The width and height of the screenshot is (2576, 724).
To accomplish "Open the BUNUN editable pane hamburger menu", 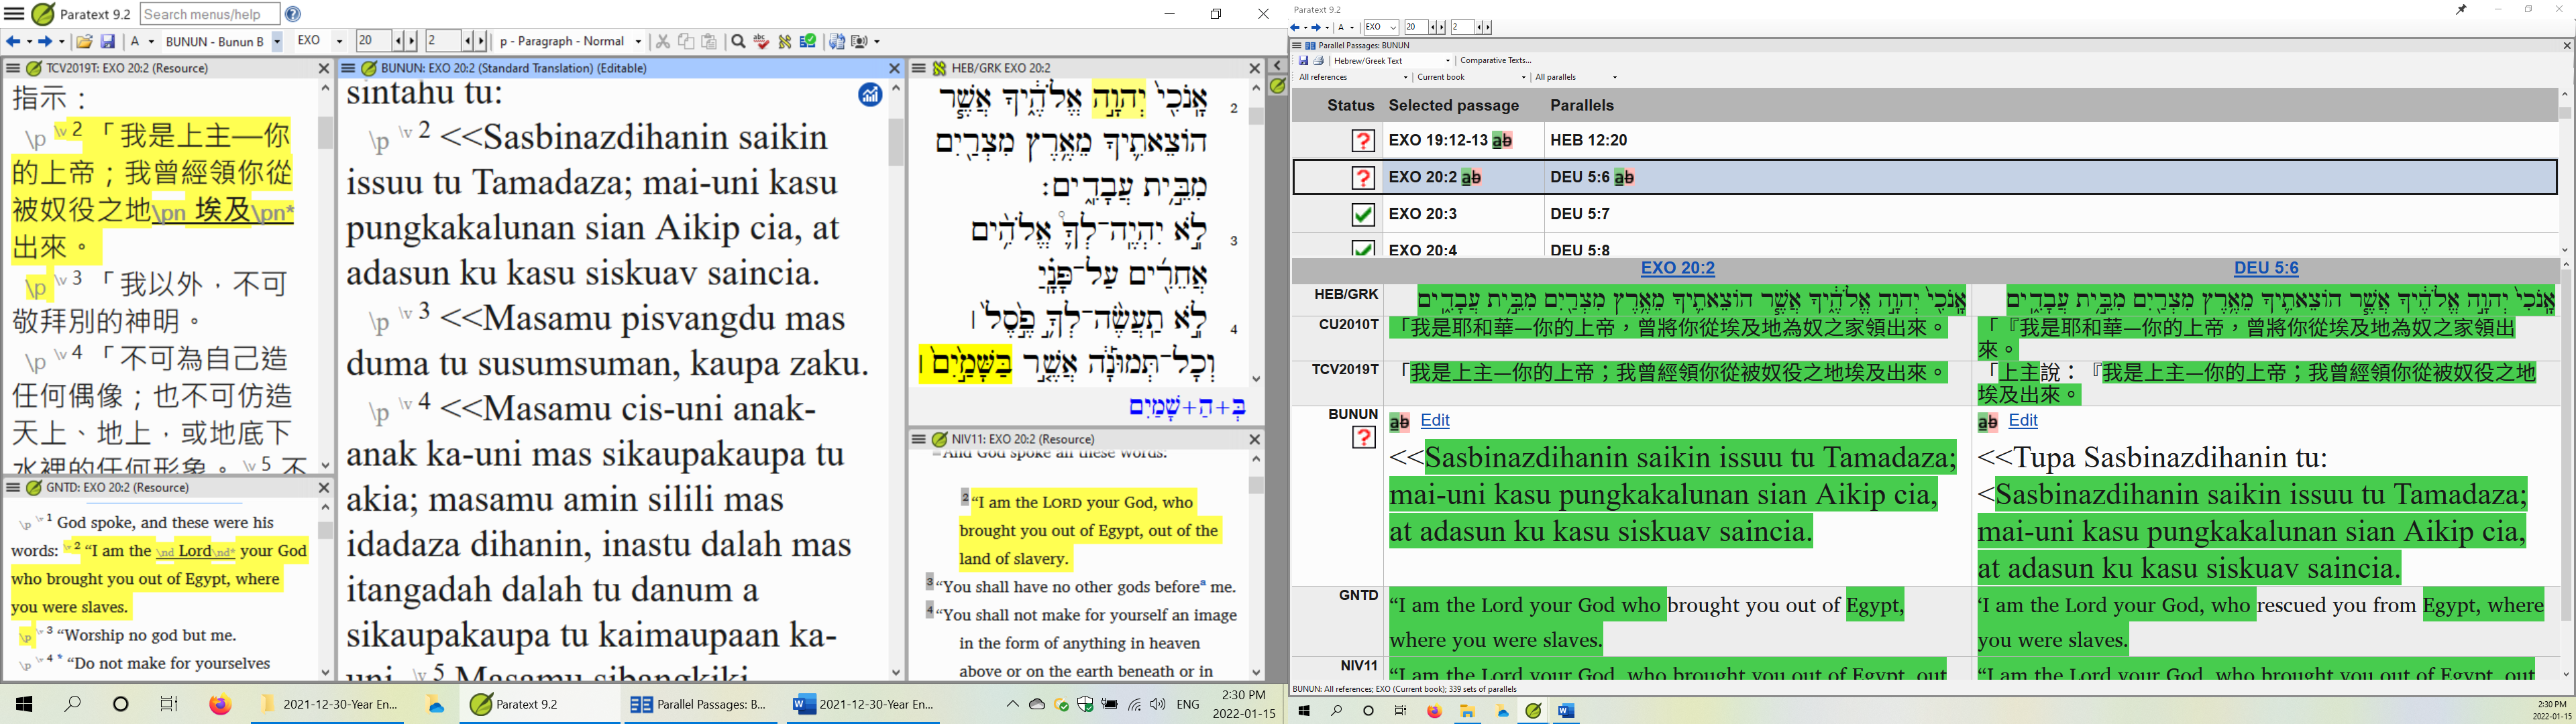I will (348, 68).
